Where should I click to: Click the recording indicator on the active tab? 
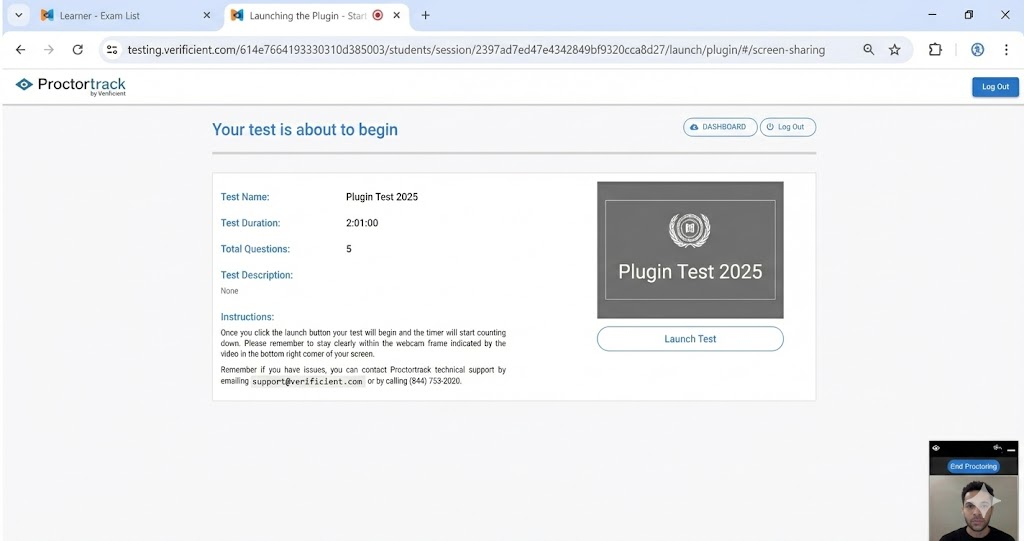tap(377, 15)
